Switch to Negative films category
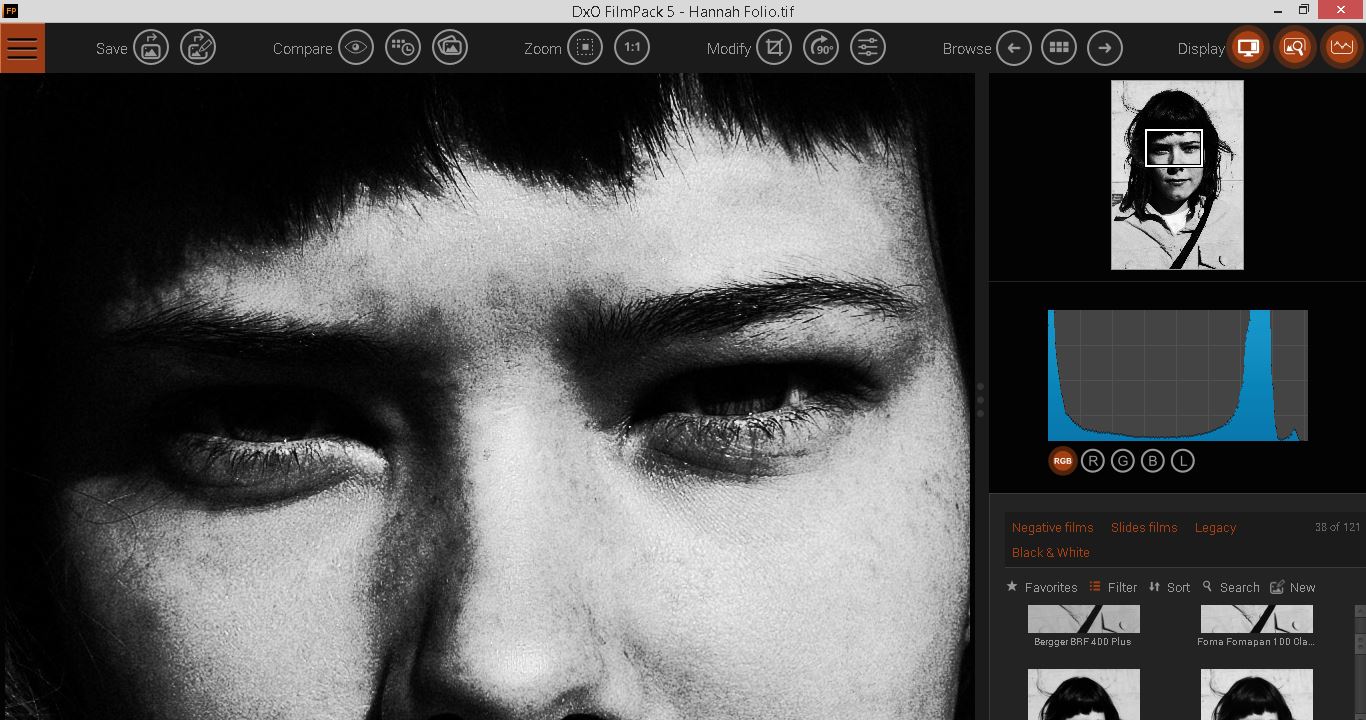Viewport: 1366px width, 720px height. pyautogui.click(x=1052, y=527)
